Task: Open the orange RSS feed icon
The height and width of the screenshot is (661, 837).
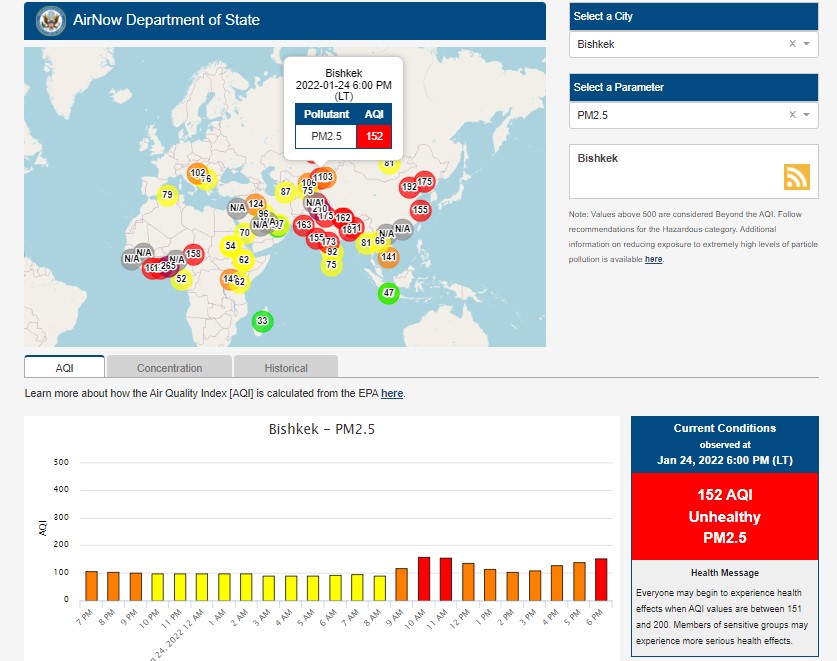Action: coord(796,177)
